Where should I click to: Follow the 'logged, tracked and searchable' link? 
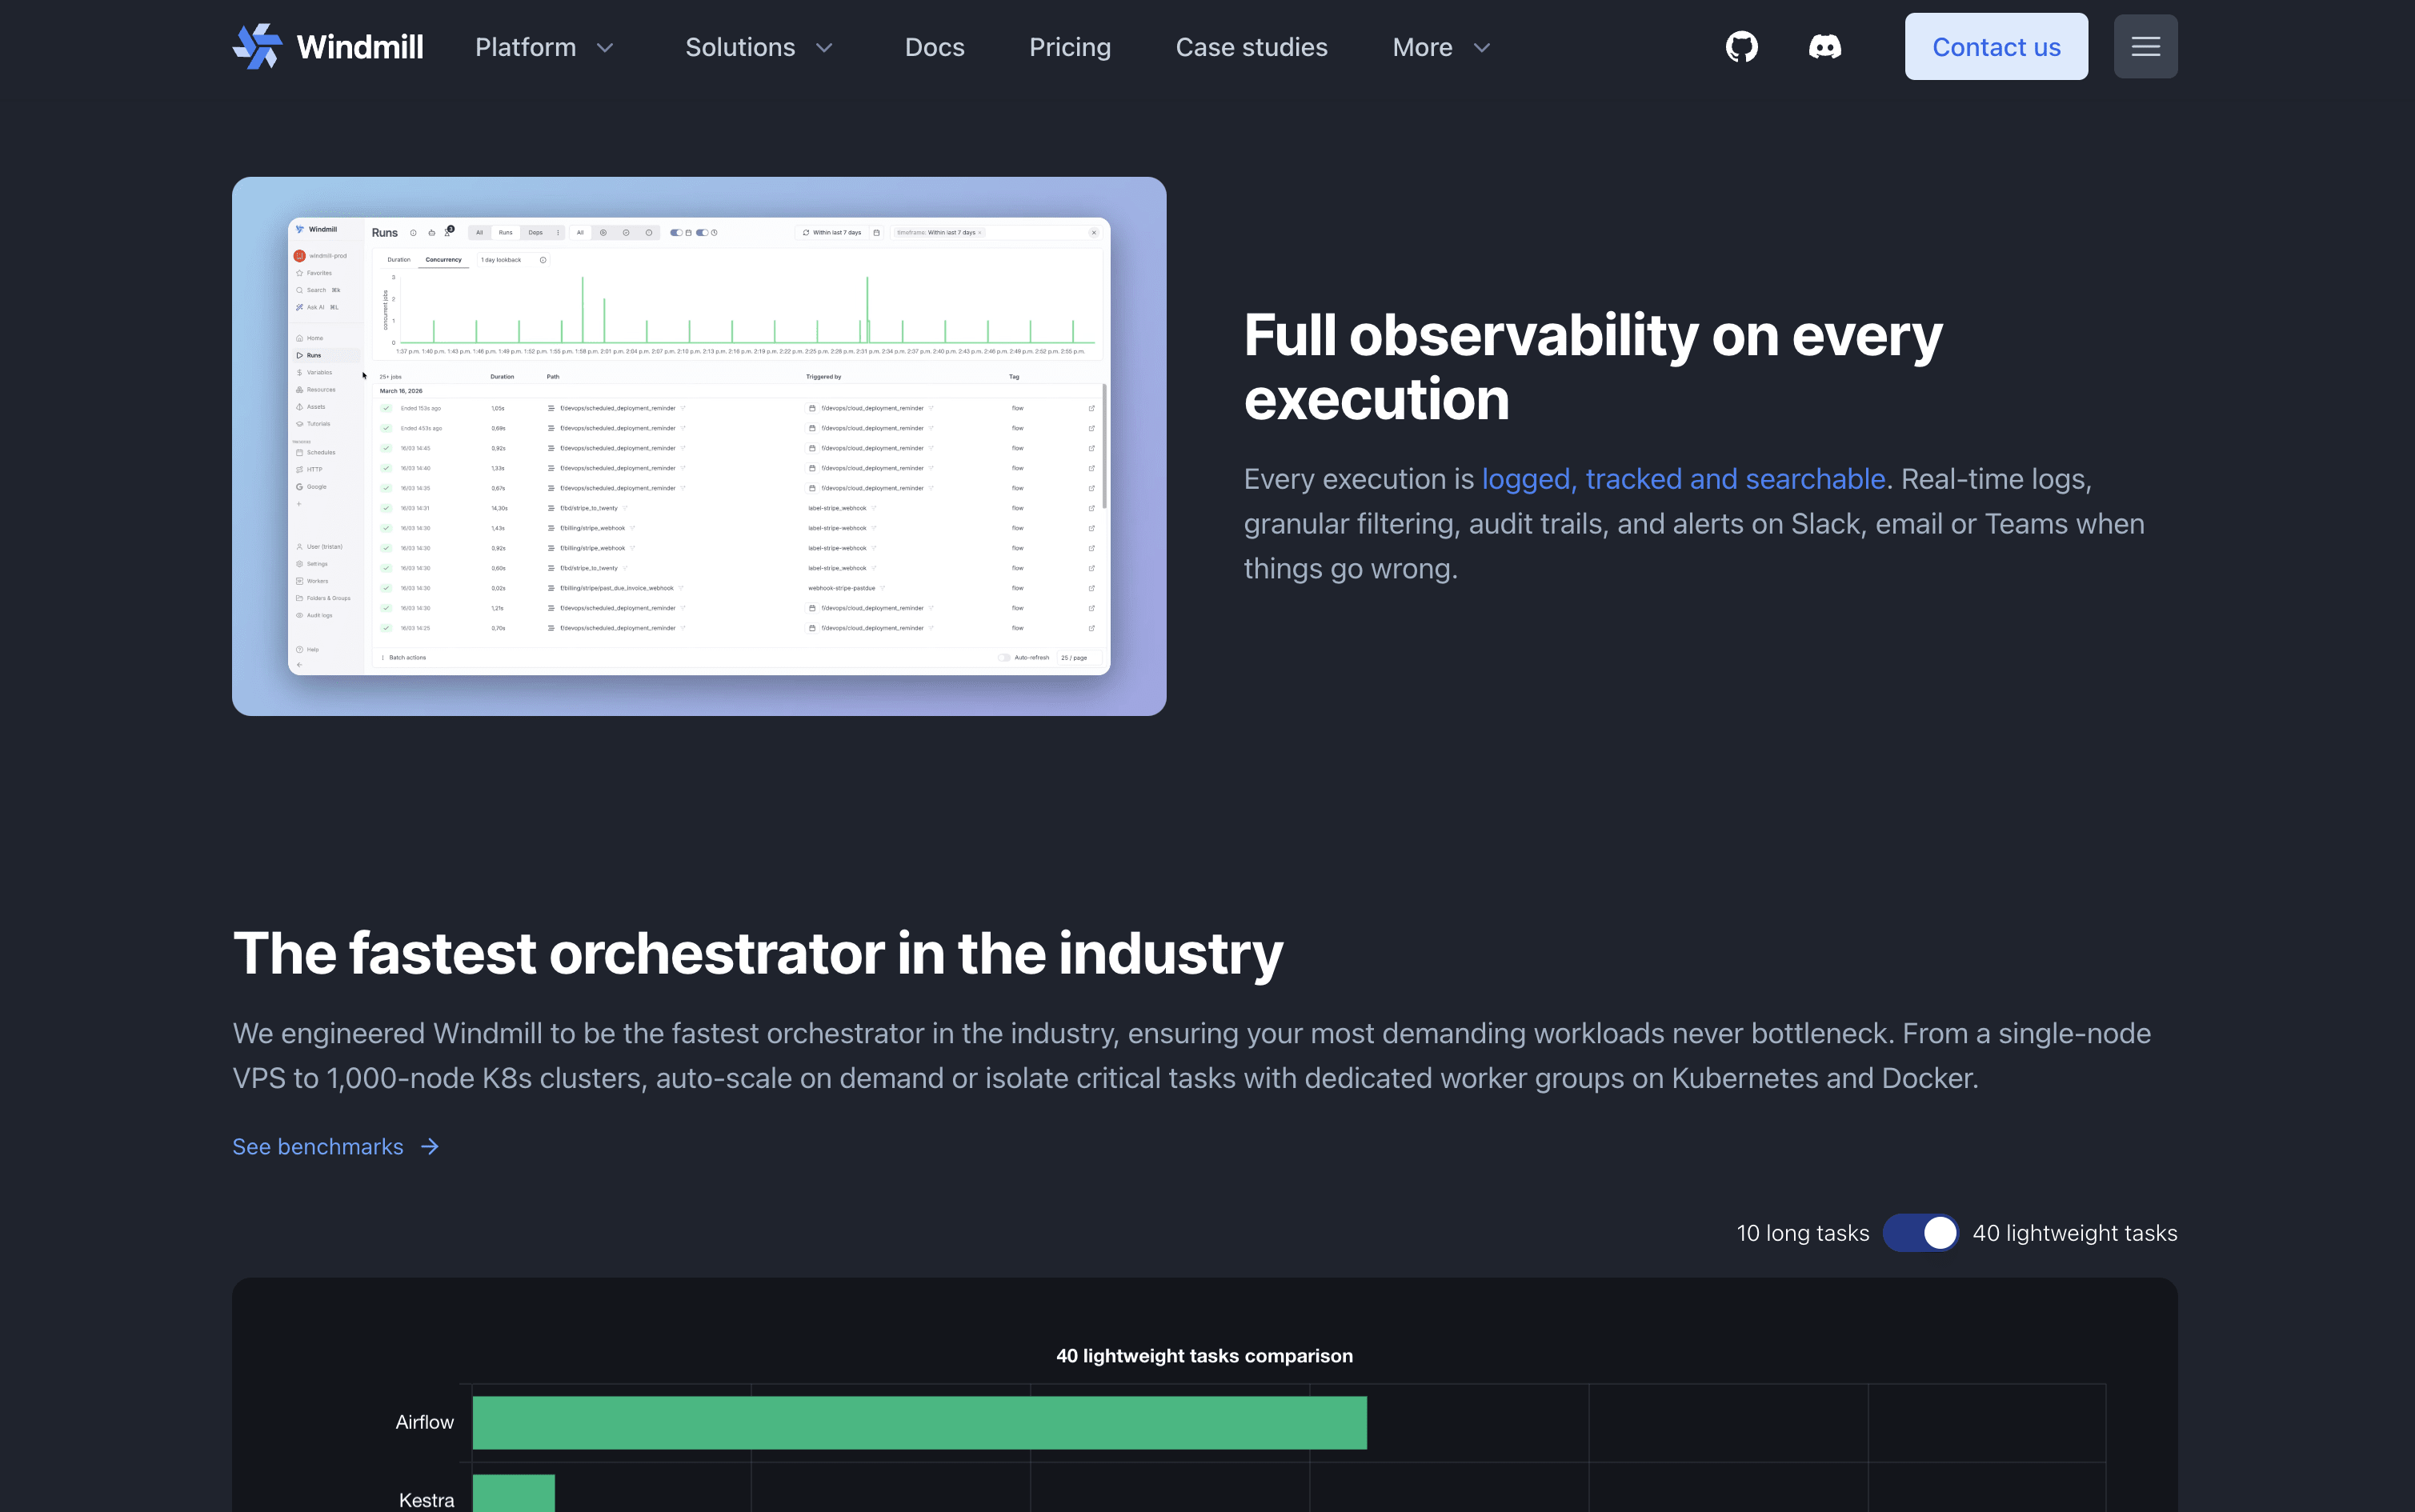[x=1683, y=479]
